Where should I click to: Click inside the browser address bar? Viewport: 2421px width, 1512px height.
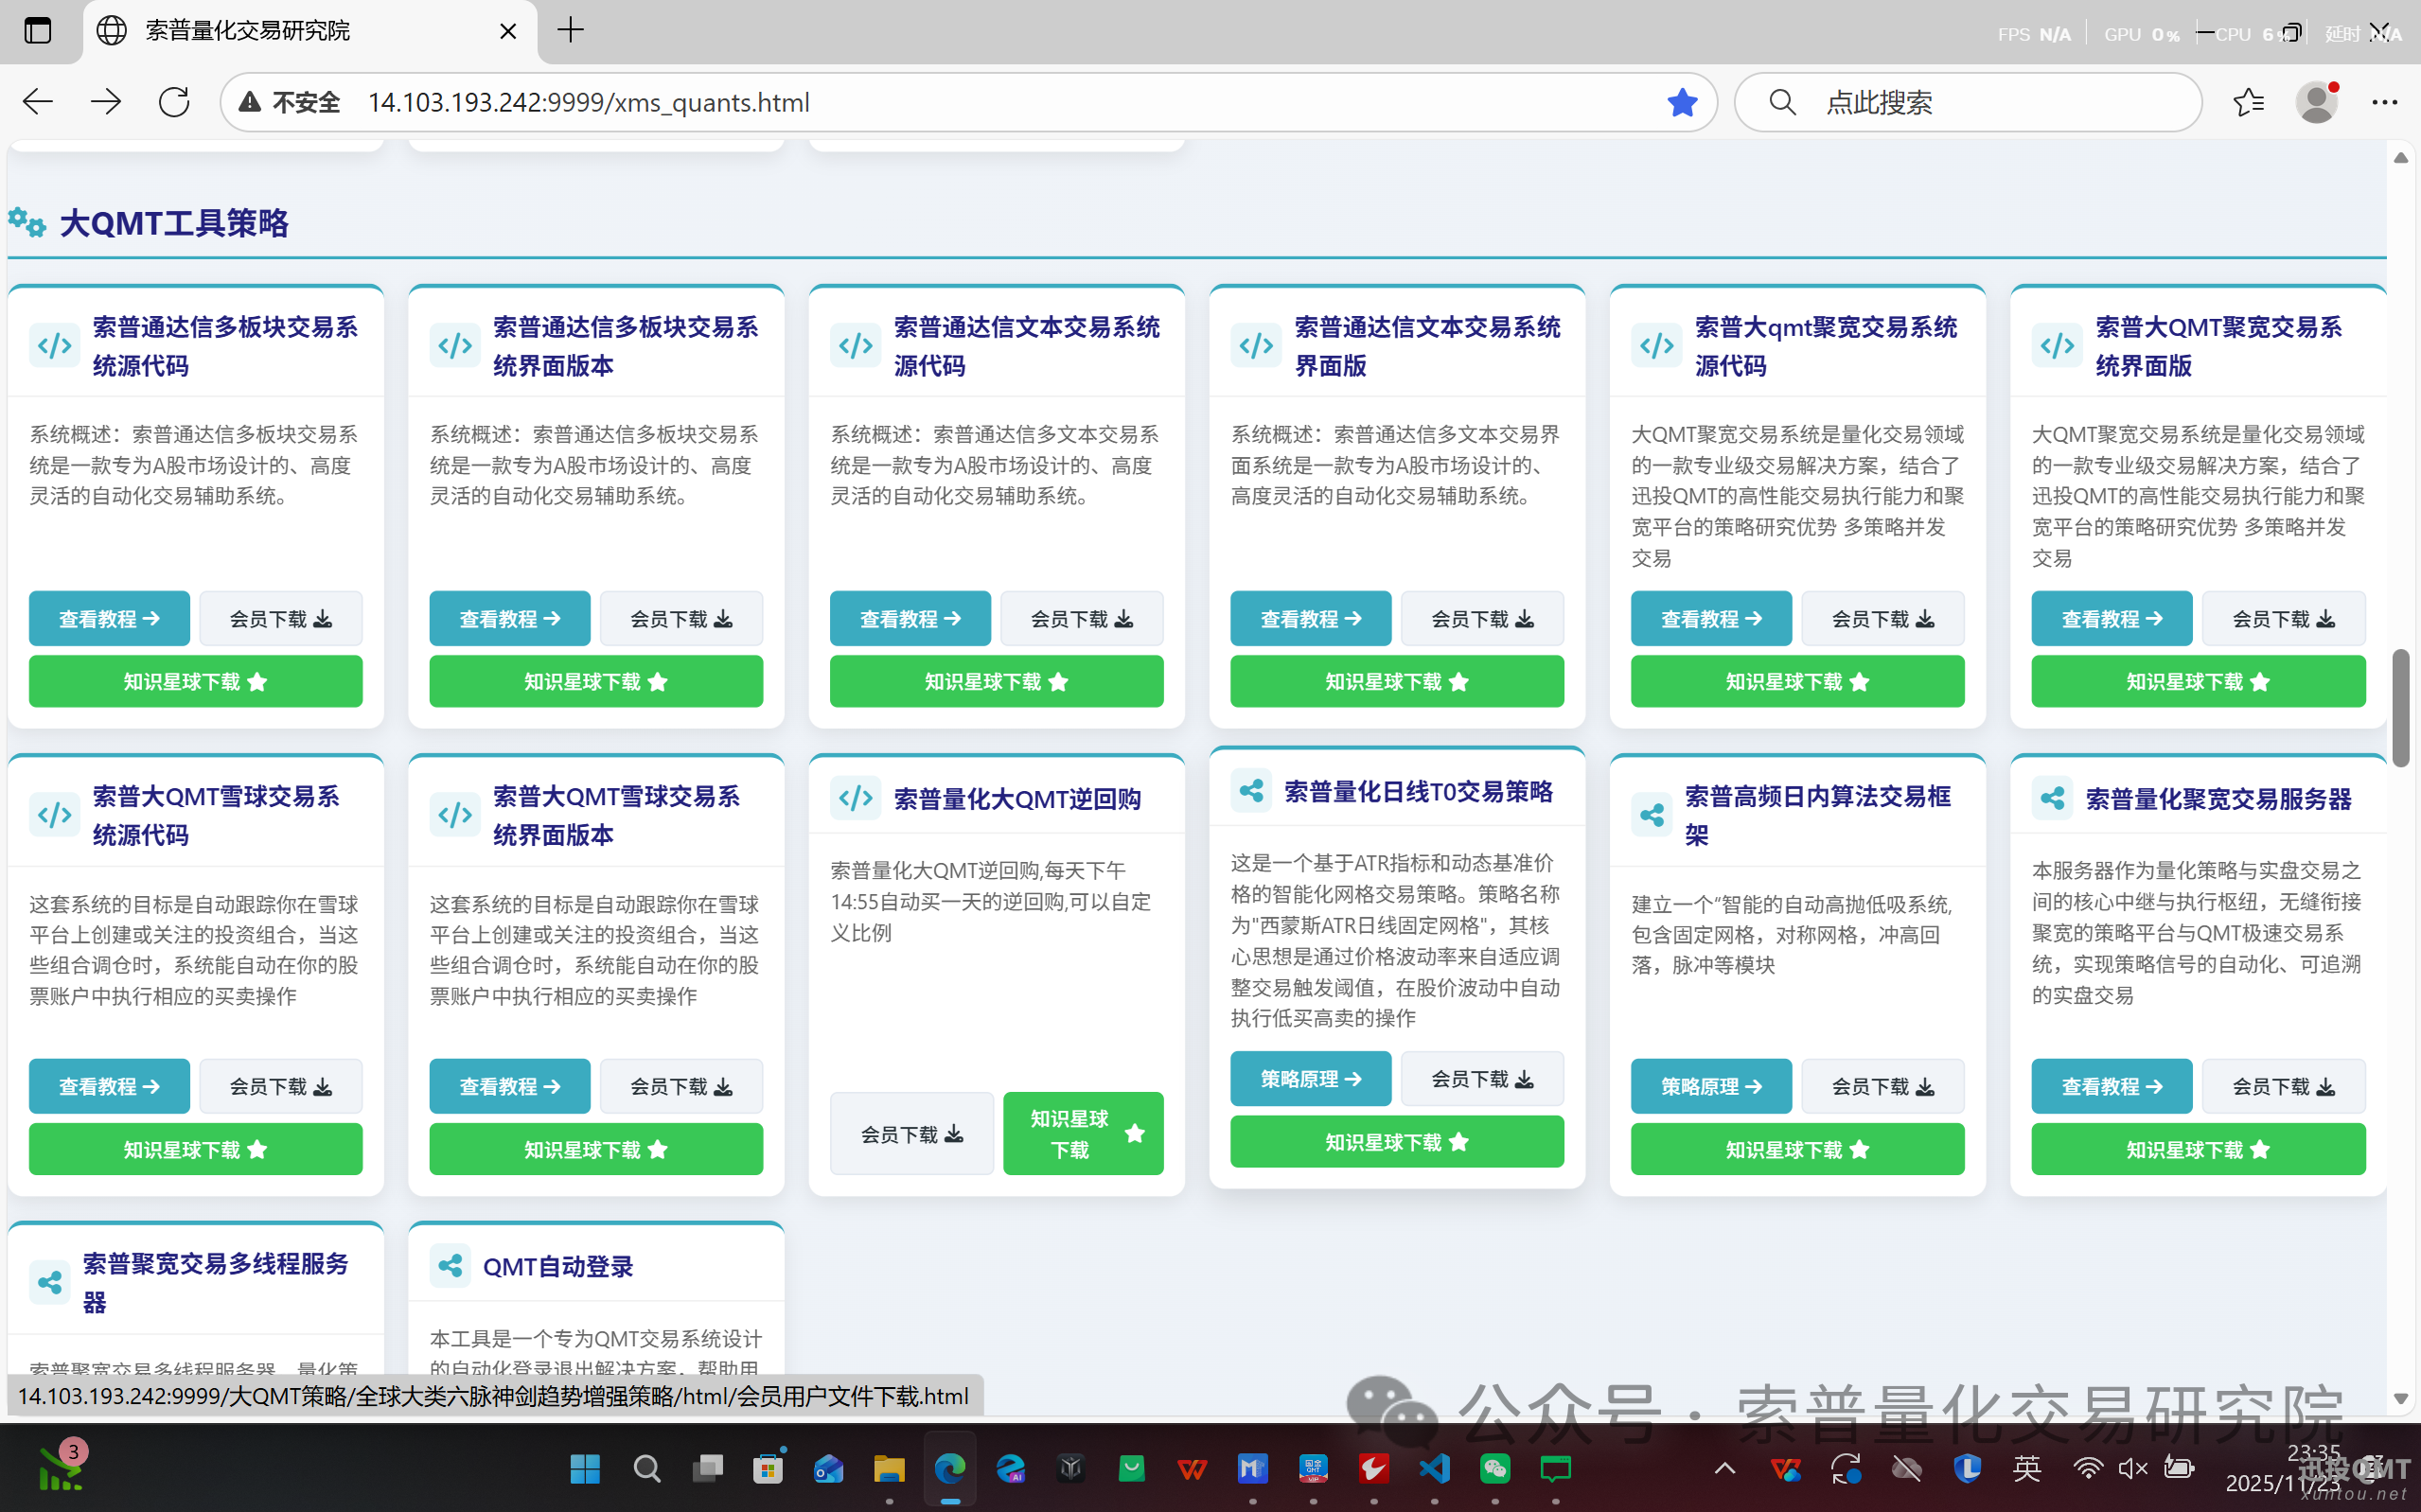(900, 101)
